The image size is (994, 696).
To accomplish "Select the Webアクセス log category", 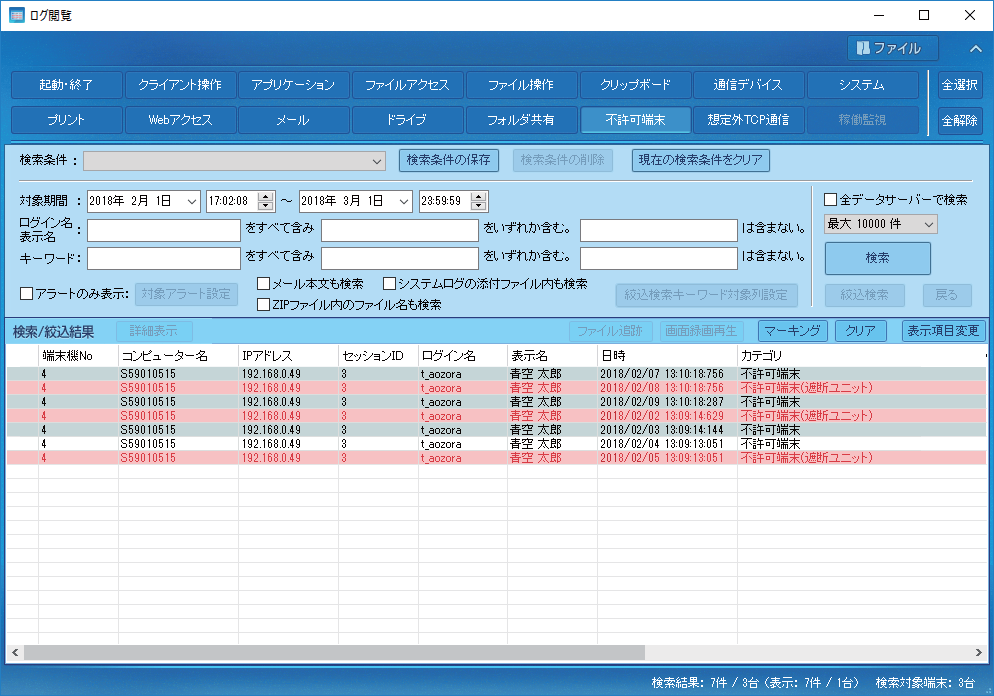I will pos(180,120).
